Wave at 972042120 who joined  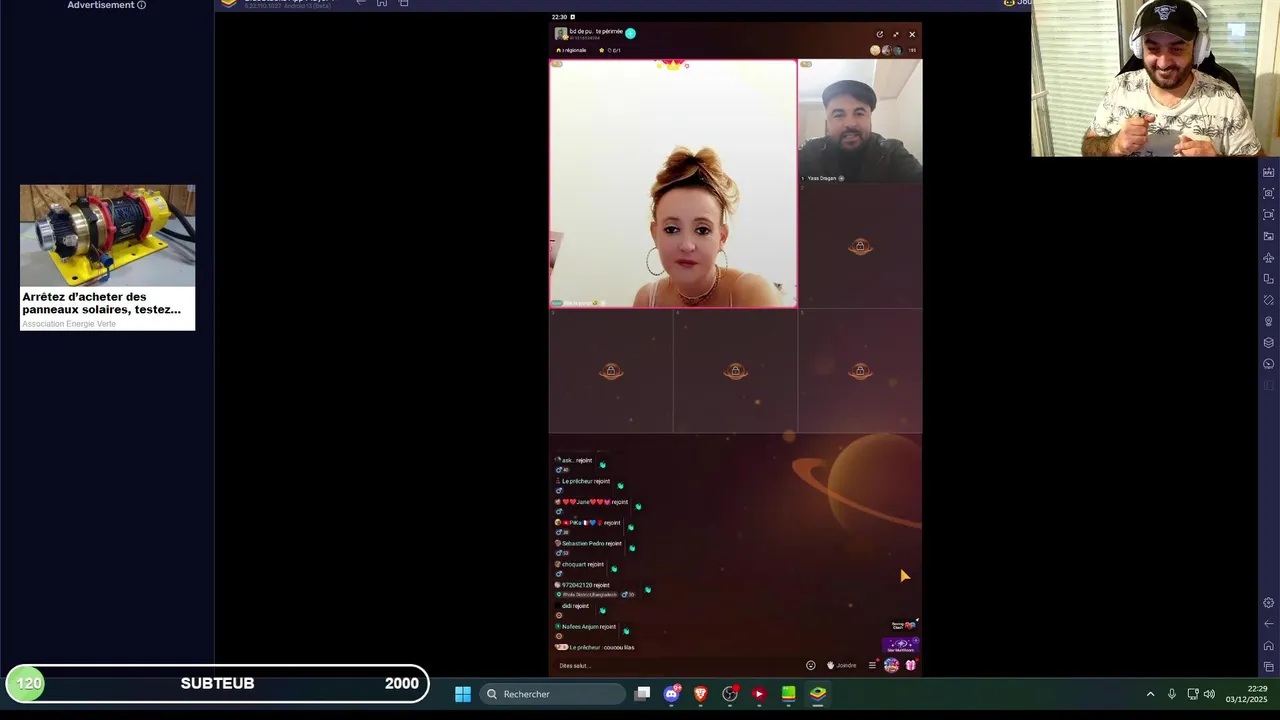click(x=648, y=589)
